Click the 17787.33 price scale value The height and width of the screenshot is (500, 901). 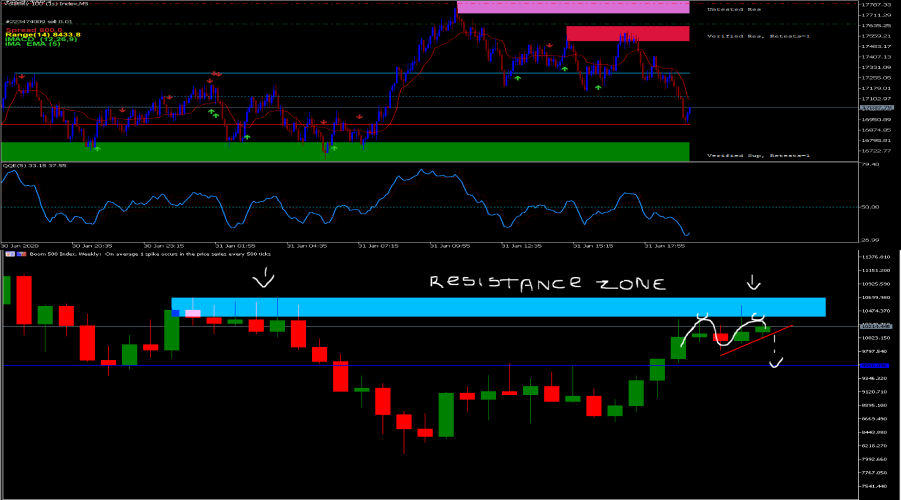click(x=877, y=4)
